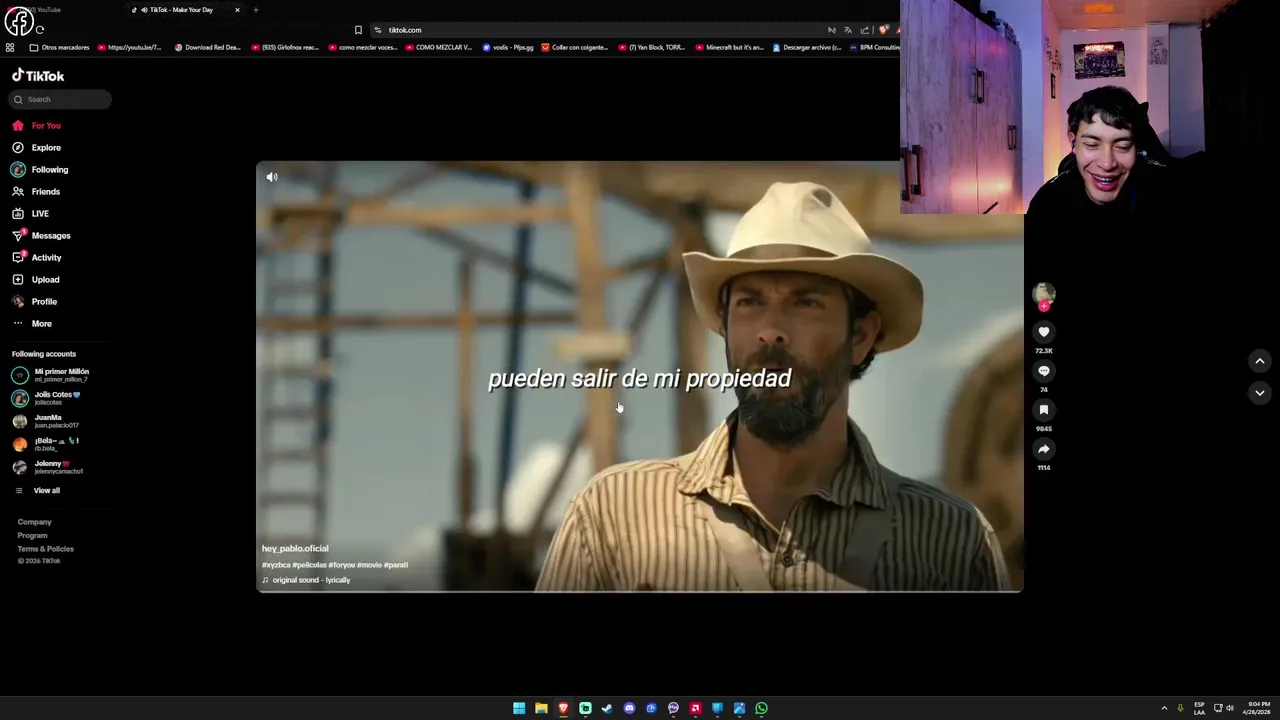Open voxiis - Pfps.gg bookmark
This screenshot has height=720, width=1280.
[x=508, y=47]
